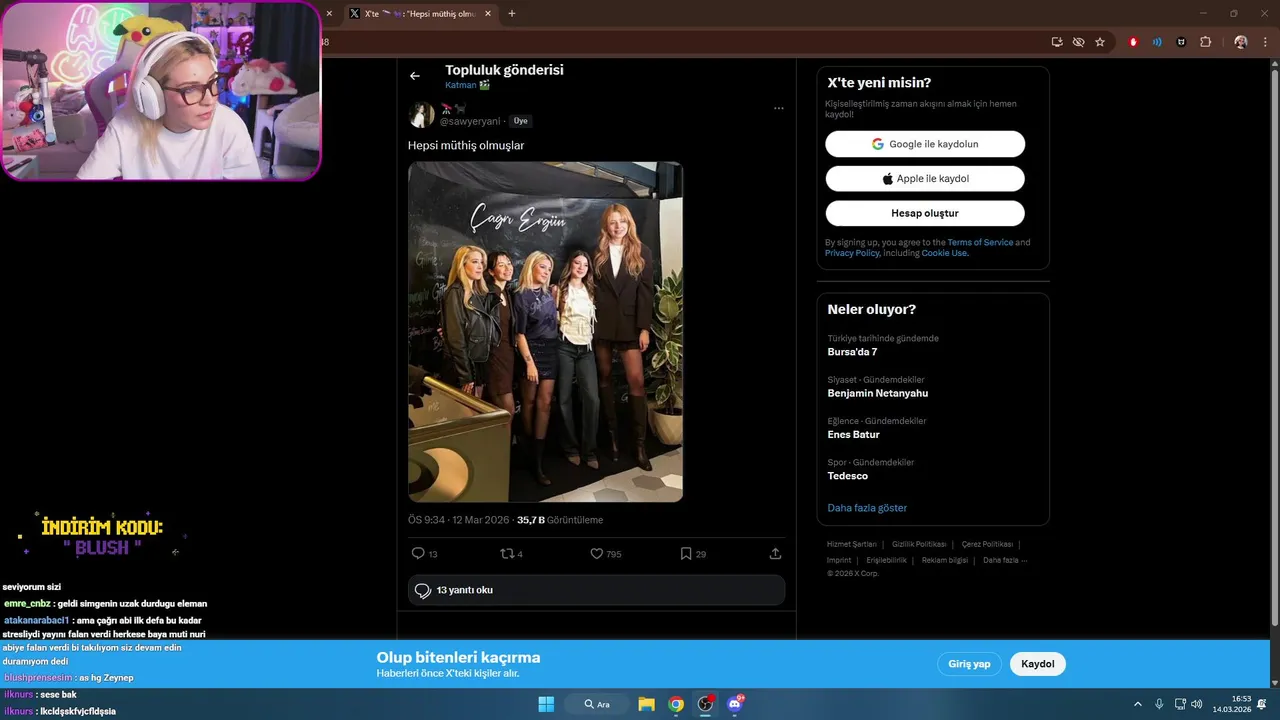Click Giriş yap in the bottom banner
This screenshot has height=720, width=1280.
969,664
